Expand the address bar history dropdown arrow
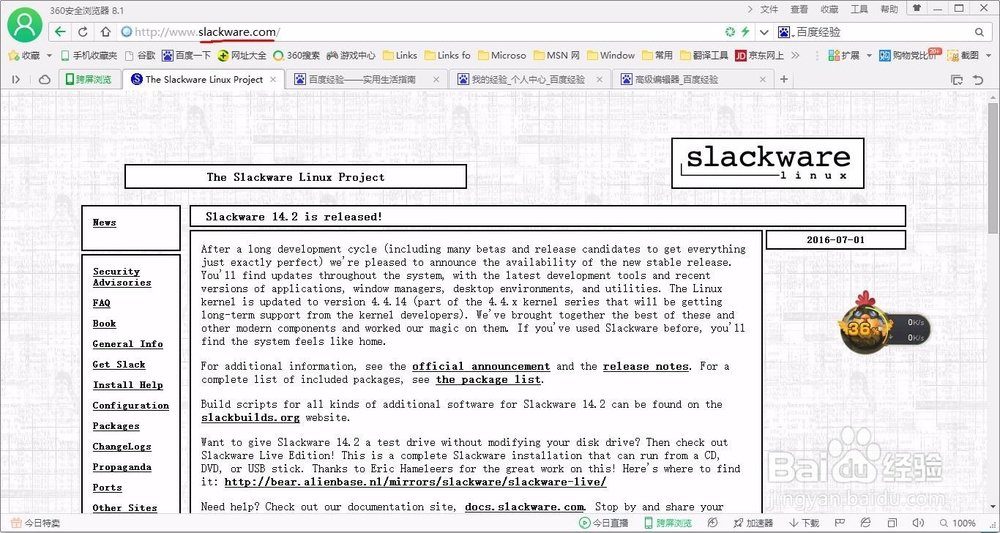The image size is (1000, 533). [764, 32]
